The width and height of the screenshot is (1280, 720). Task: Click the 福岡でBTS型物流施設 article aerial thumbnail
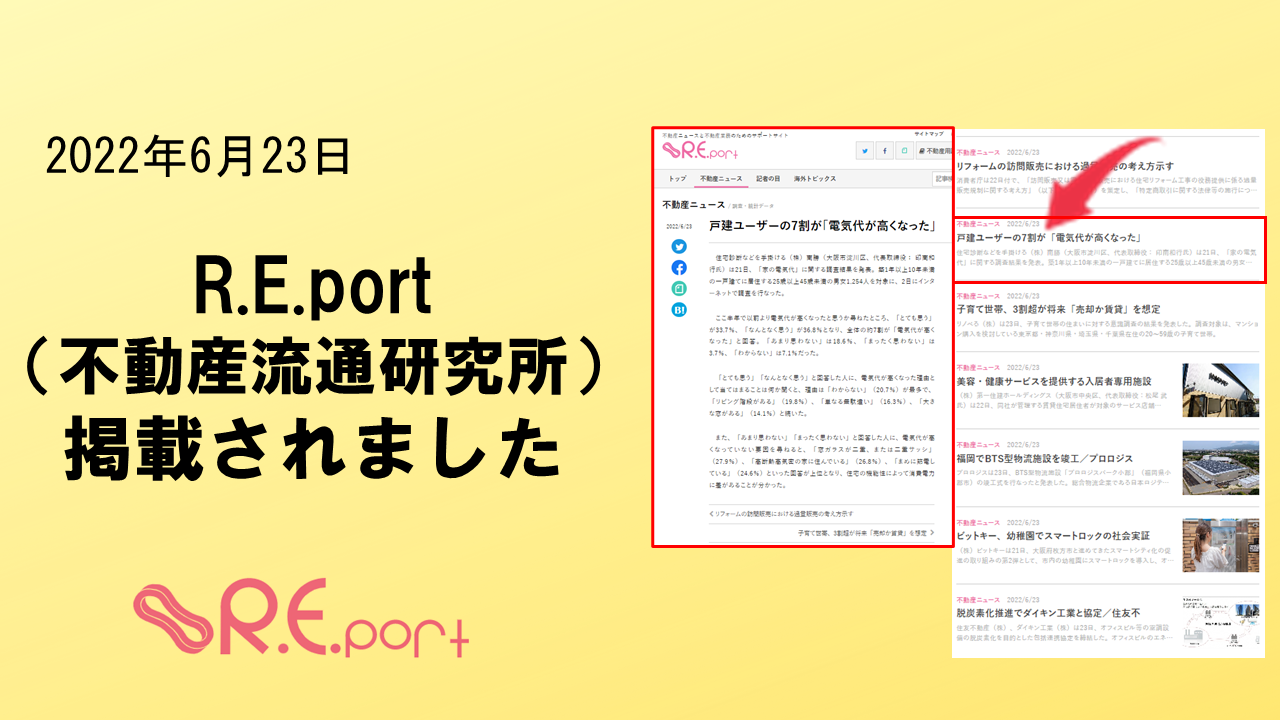[1220, 467]
